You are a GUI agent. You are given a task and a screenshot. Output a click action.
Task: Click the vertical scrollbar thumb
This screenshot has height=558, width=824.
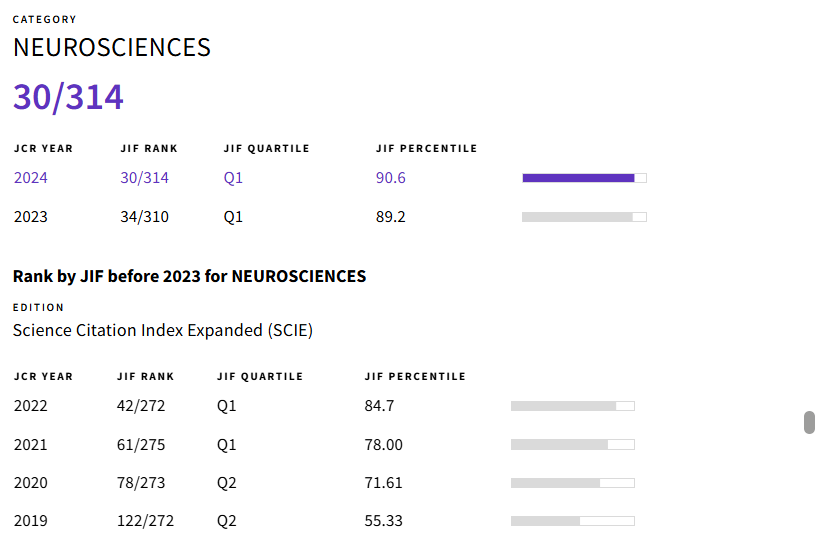[x=809, y=422]
